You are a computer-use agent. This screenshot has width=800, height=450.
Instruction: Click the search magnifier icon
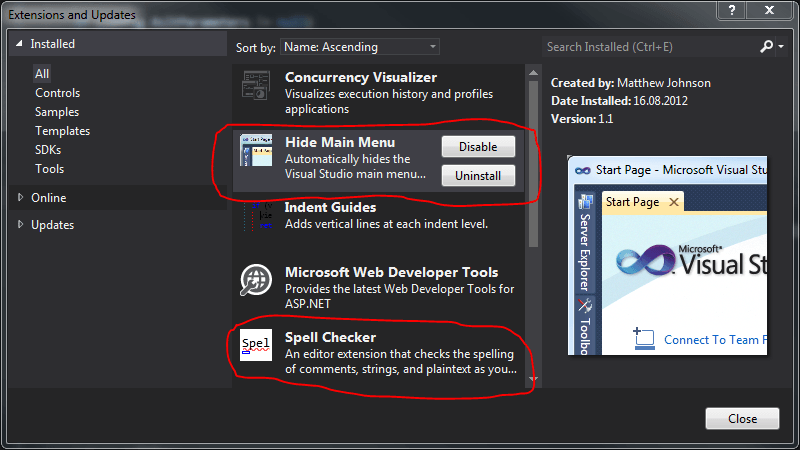(766, 46)
